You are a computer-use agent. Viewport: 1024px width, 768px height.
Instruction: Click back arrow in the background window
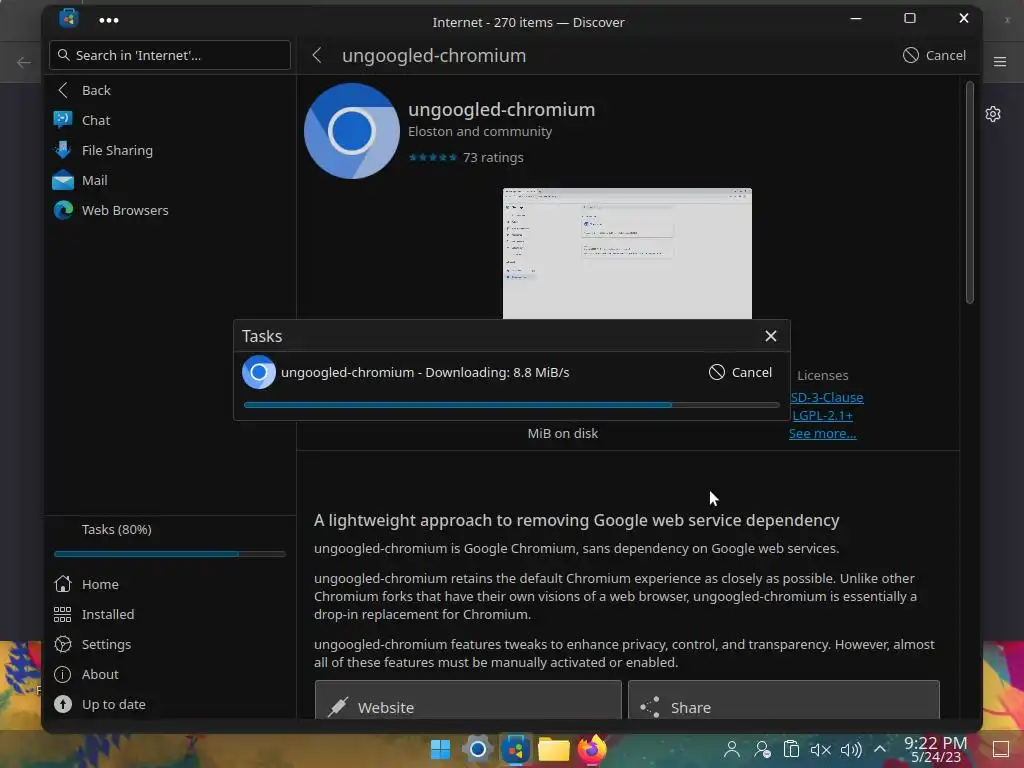(x=24, y=63)
